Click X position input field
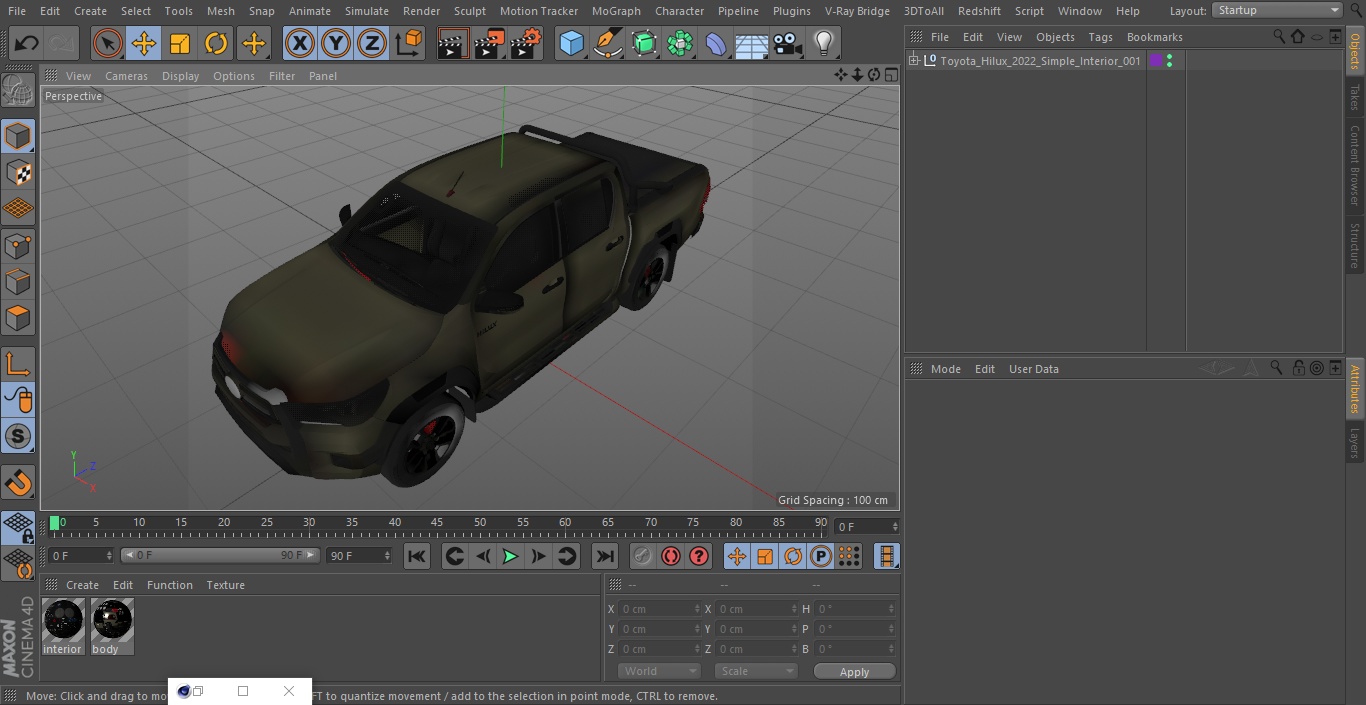 coord(658,609)
